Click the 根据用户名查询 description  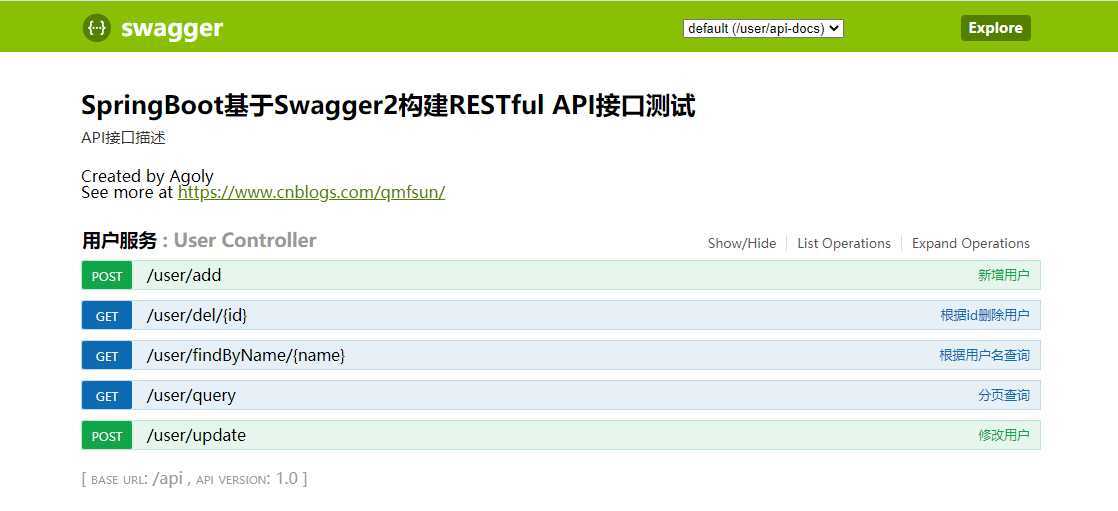tap(984, 356)
